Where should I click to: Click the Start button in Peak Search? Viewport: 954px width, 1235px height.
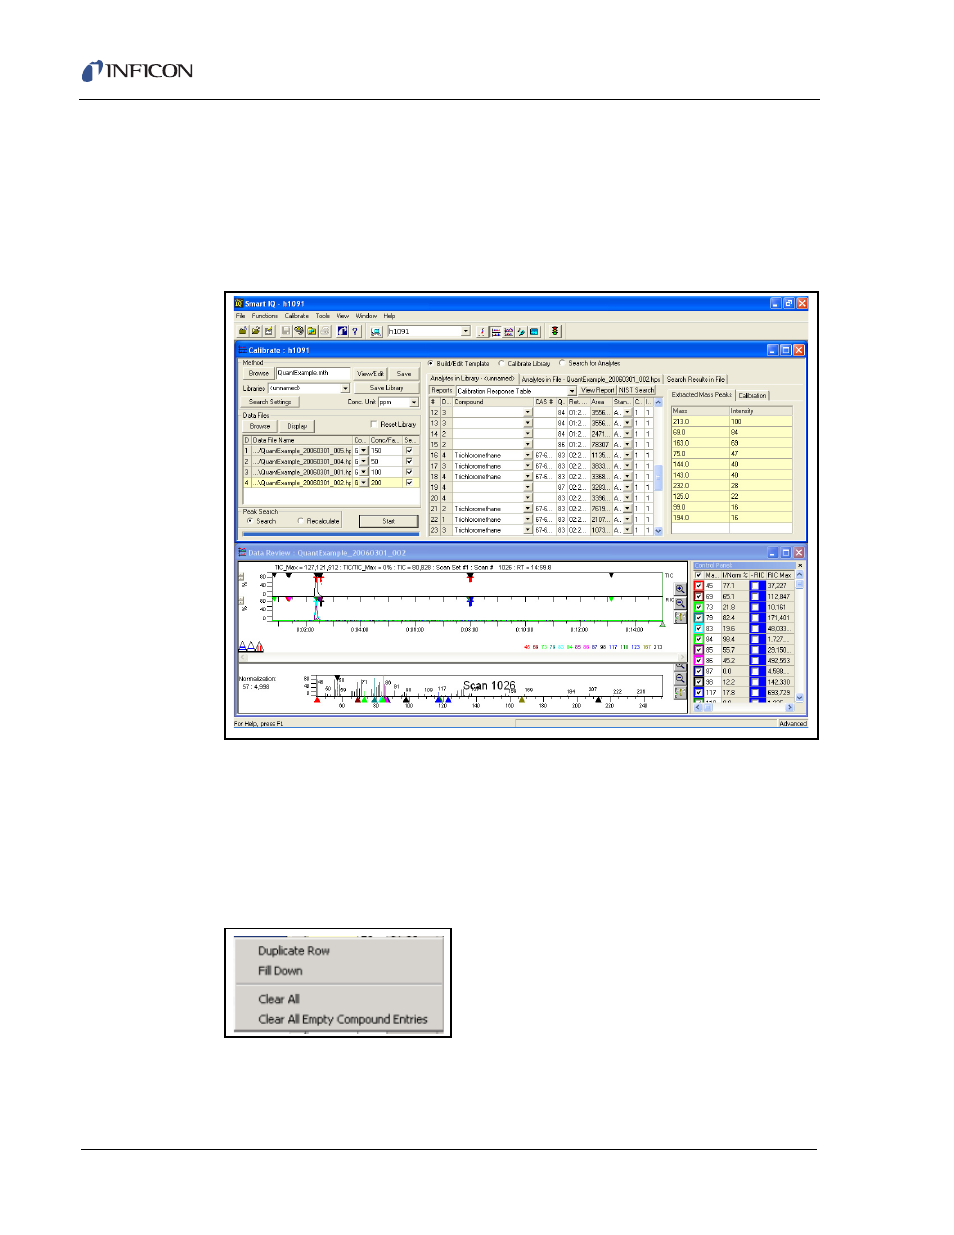click(x=388, y=521)
